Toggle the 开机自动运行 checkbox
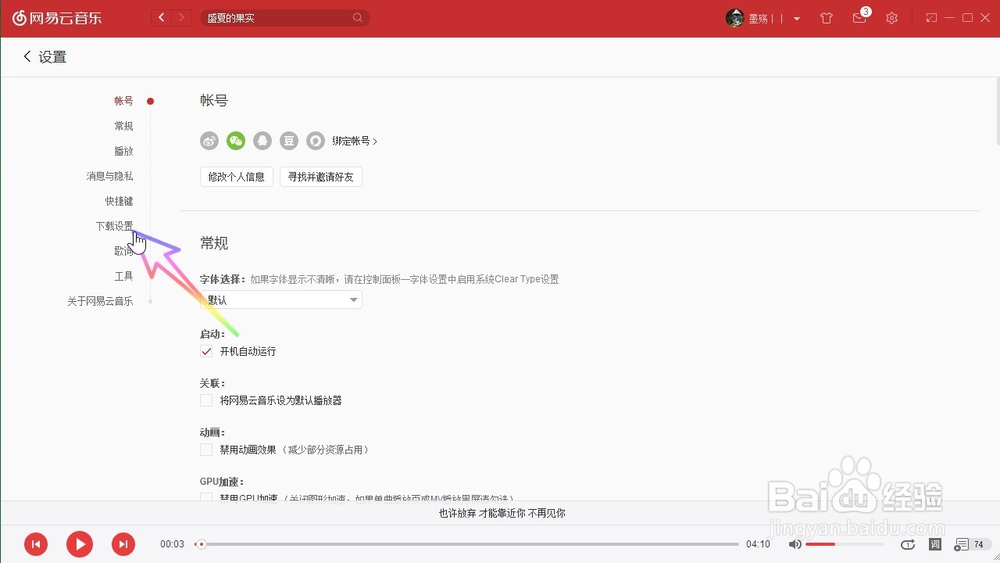This screenshot has height=563, width=1000. [x=206, y=351]
